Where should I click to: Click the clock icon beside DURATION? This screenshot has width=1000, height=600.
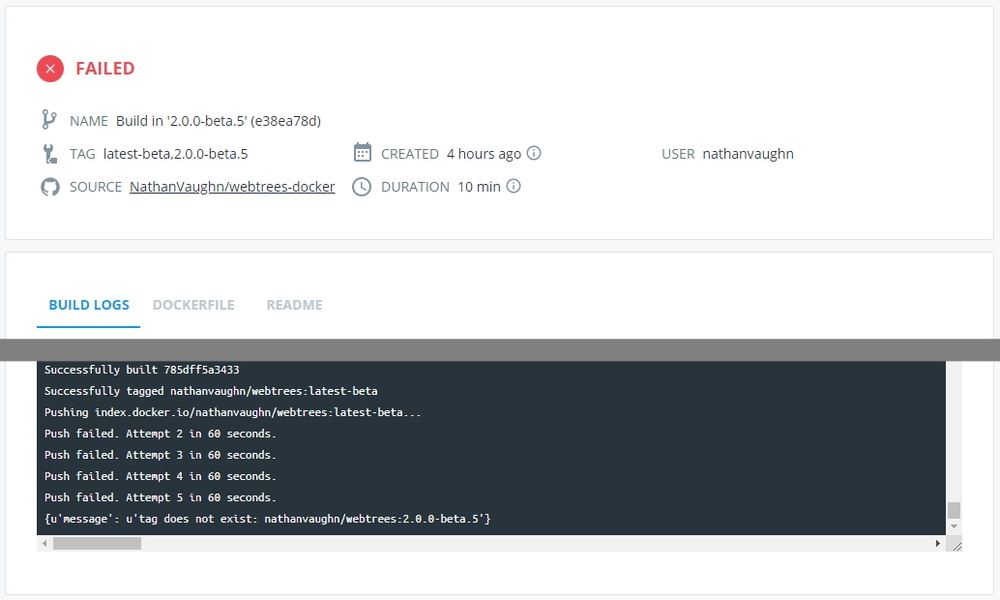point(362,187)
